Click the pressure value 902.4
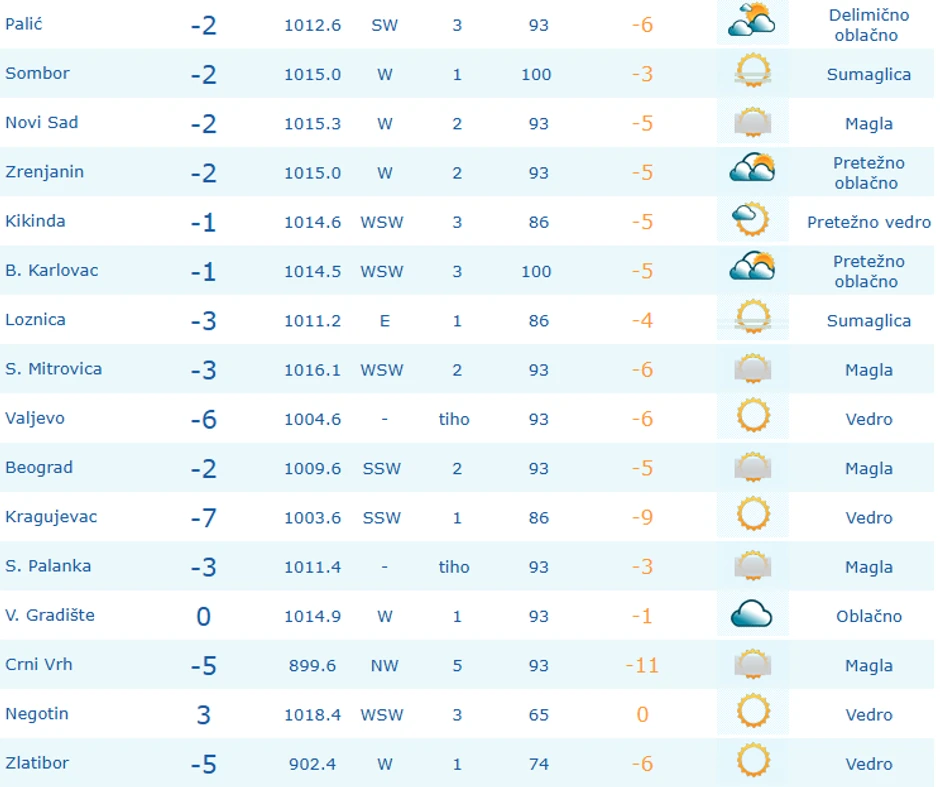 click(312, 764)
